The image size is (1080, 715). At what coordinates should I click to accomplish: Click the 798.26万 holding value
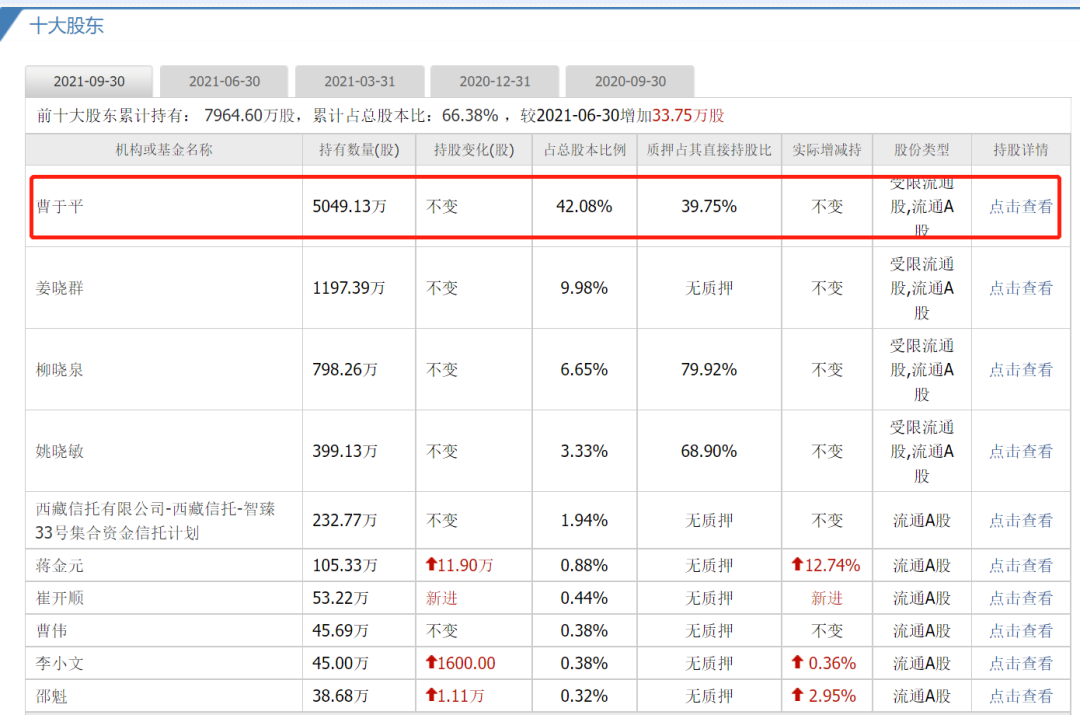click(345, 370)
